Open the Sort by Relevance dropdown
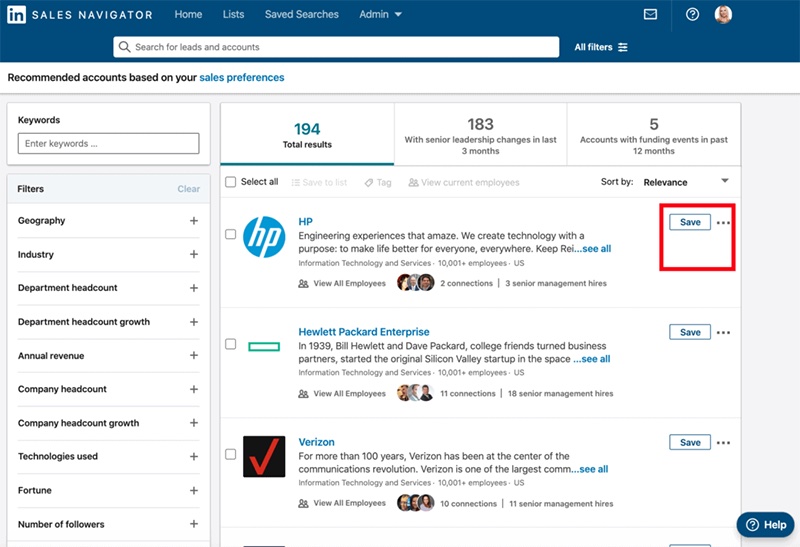The height and width of the screenshot is (547, 800). [686, 182]
